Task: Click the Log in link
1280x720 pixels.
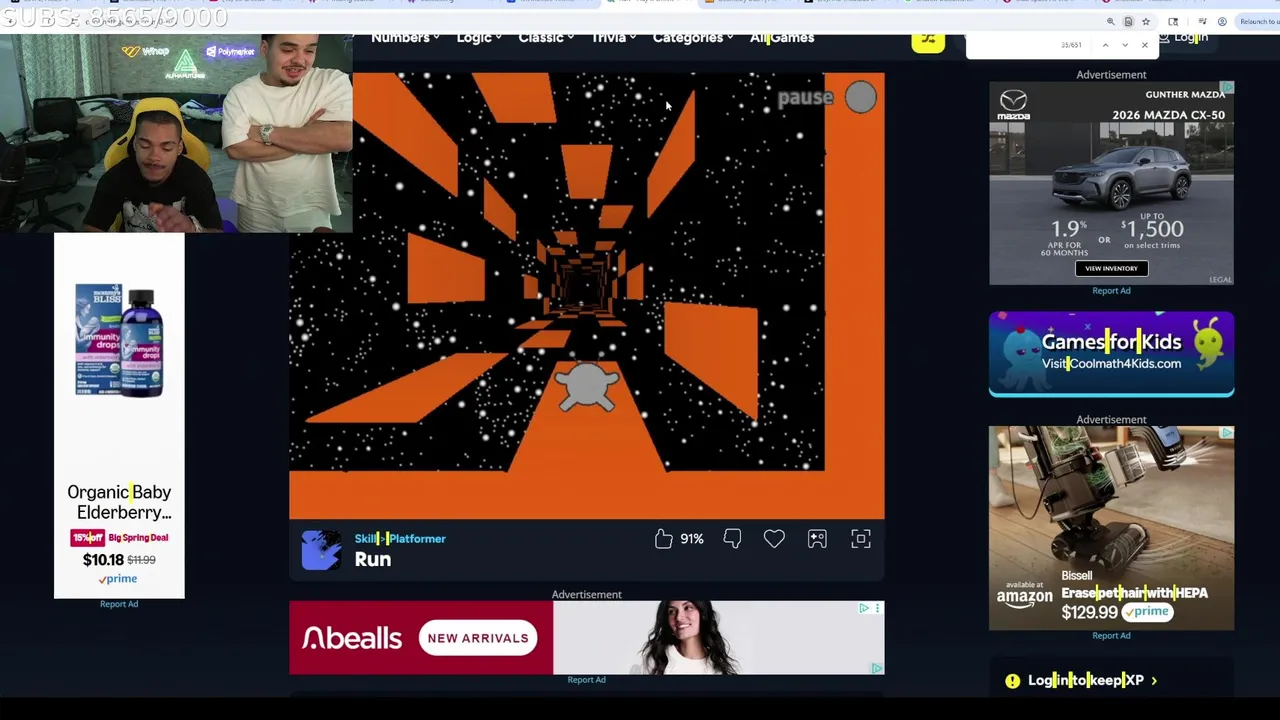Action: coord(1184,38)
